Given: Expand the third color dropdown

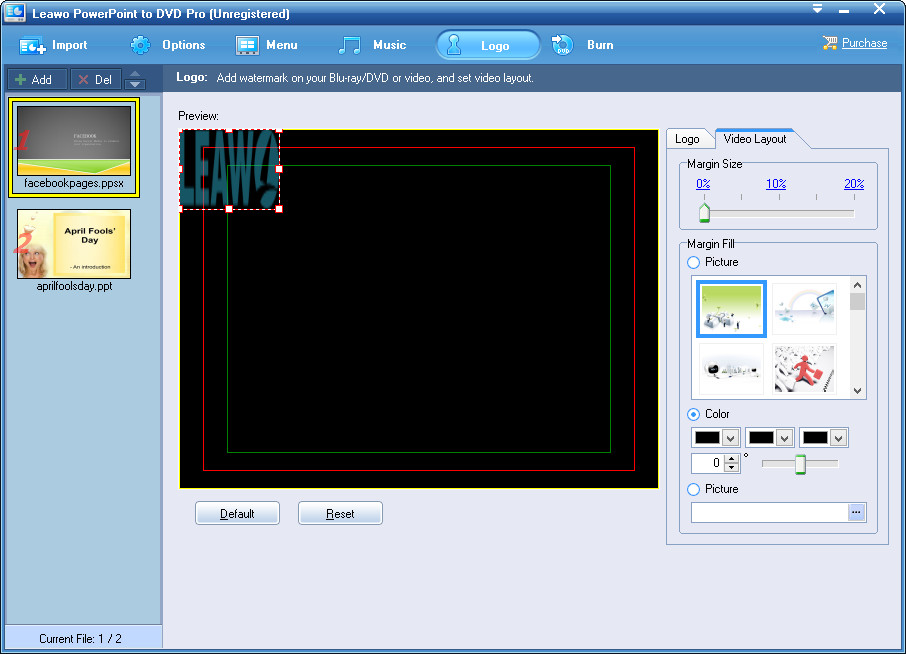Looking at the screenshot, I should tap(838, 438).
